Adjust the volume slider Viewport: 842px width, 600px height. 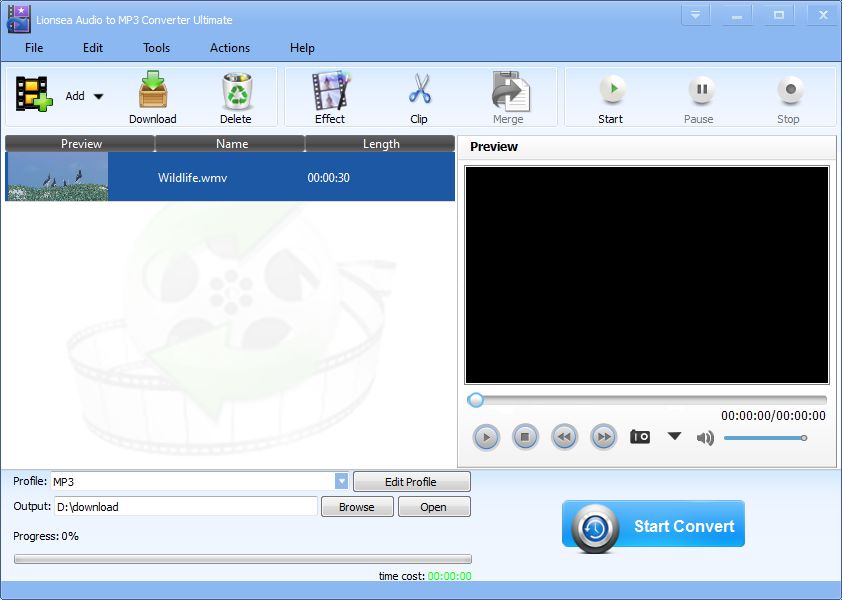point(765,438)
